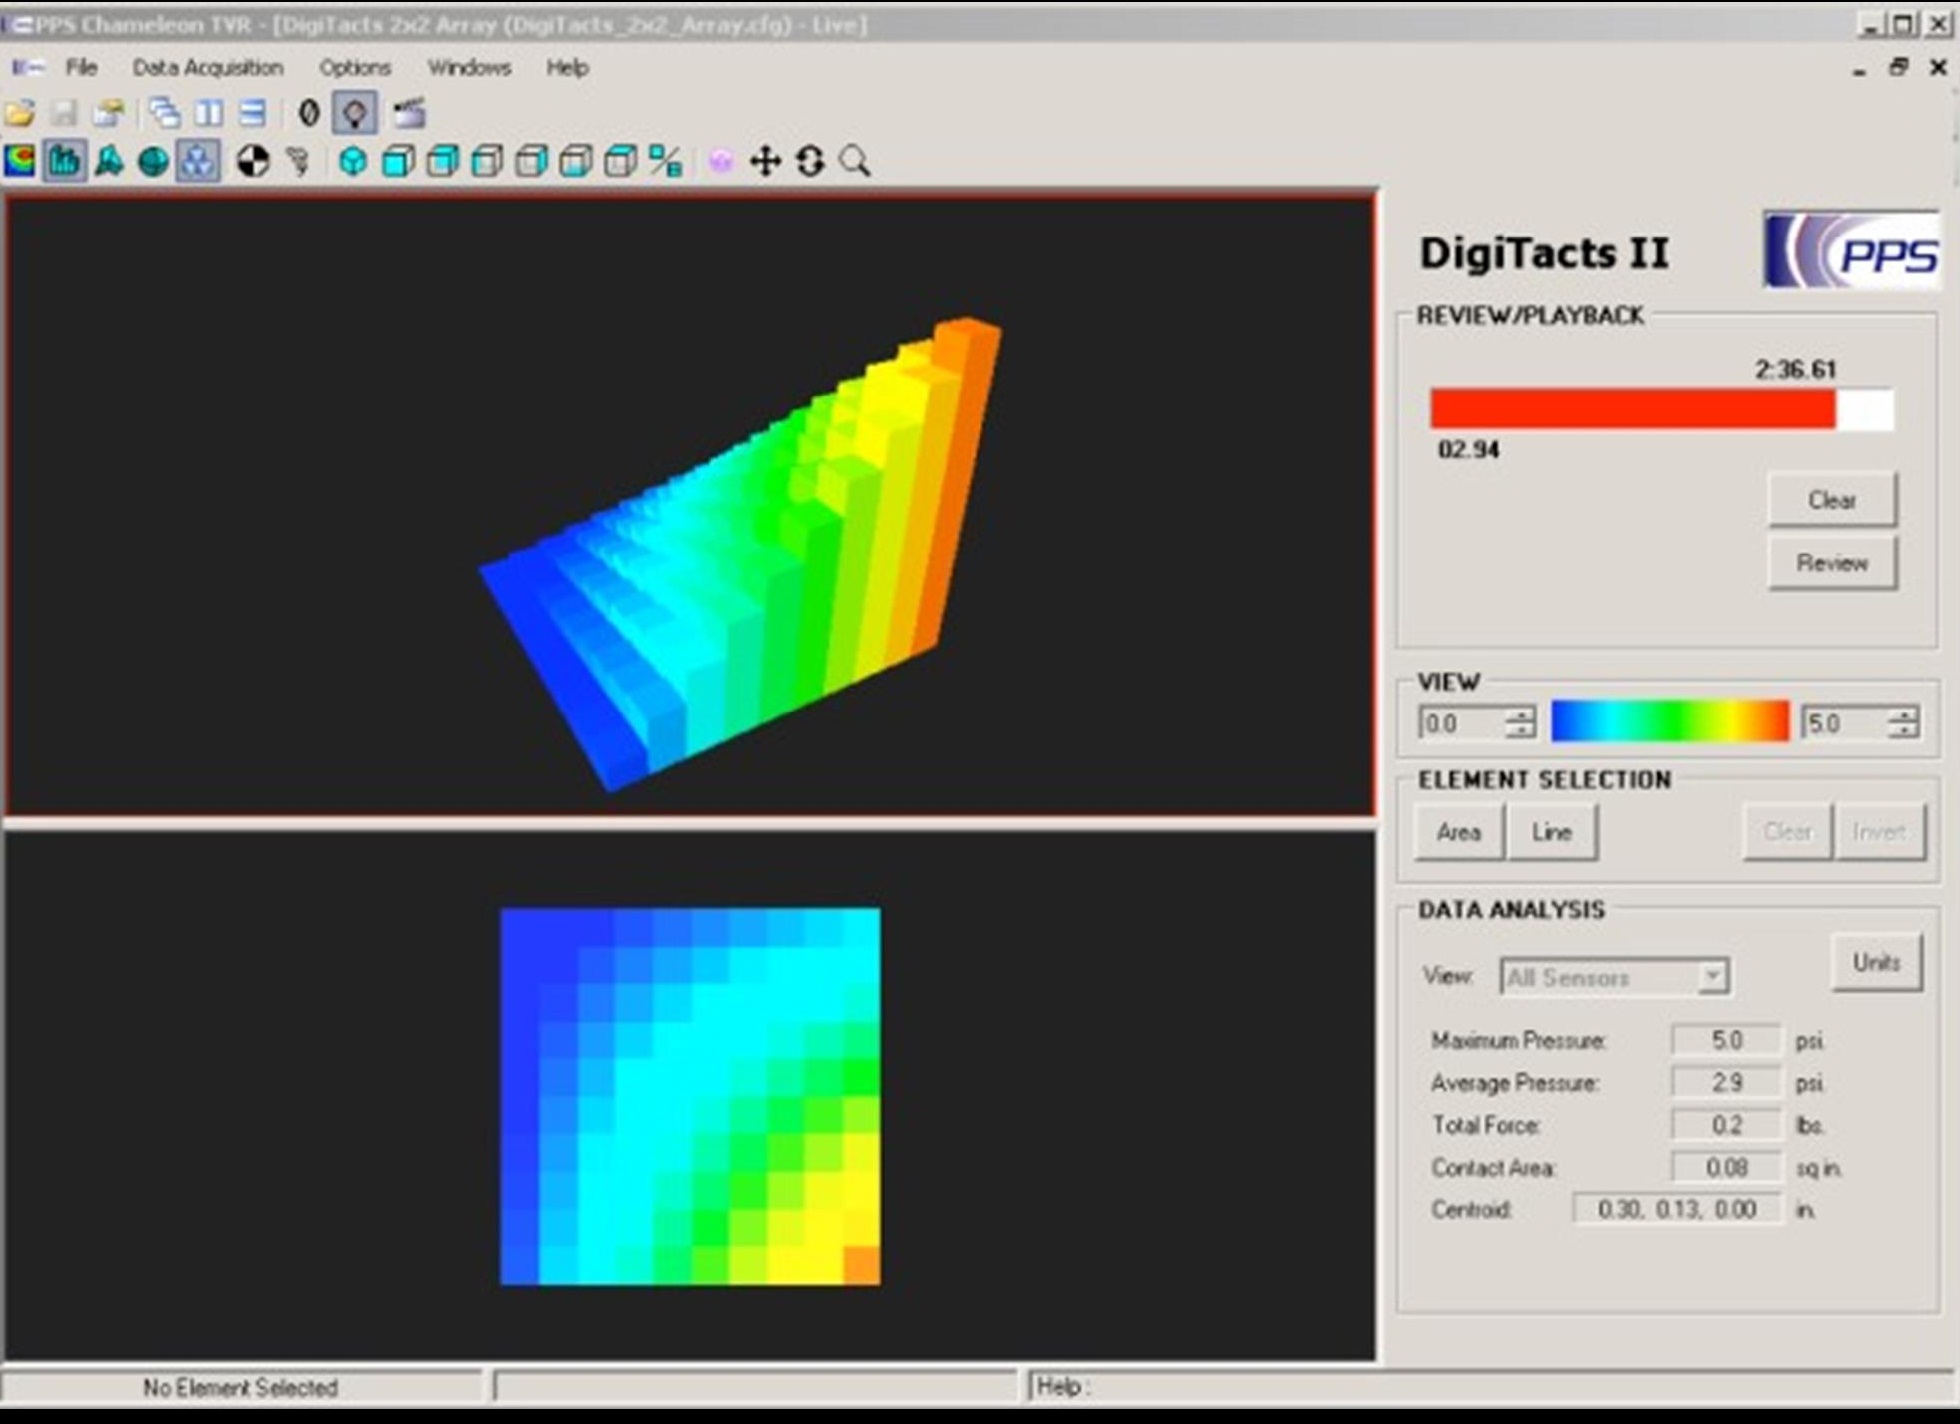The image size is (1960, 1424).
Task: Click the gray tornado-shaped icon
Action: click(x=297, y=161)
